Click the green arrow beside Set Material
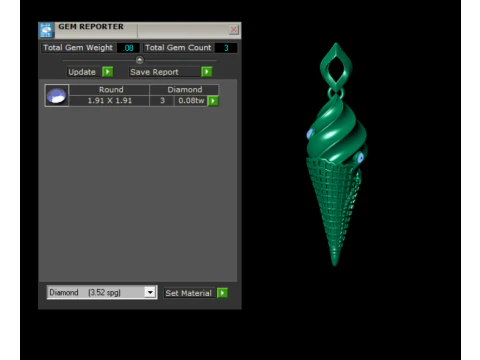 222,293
